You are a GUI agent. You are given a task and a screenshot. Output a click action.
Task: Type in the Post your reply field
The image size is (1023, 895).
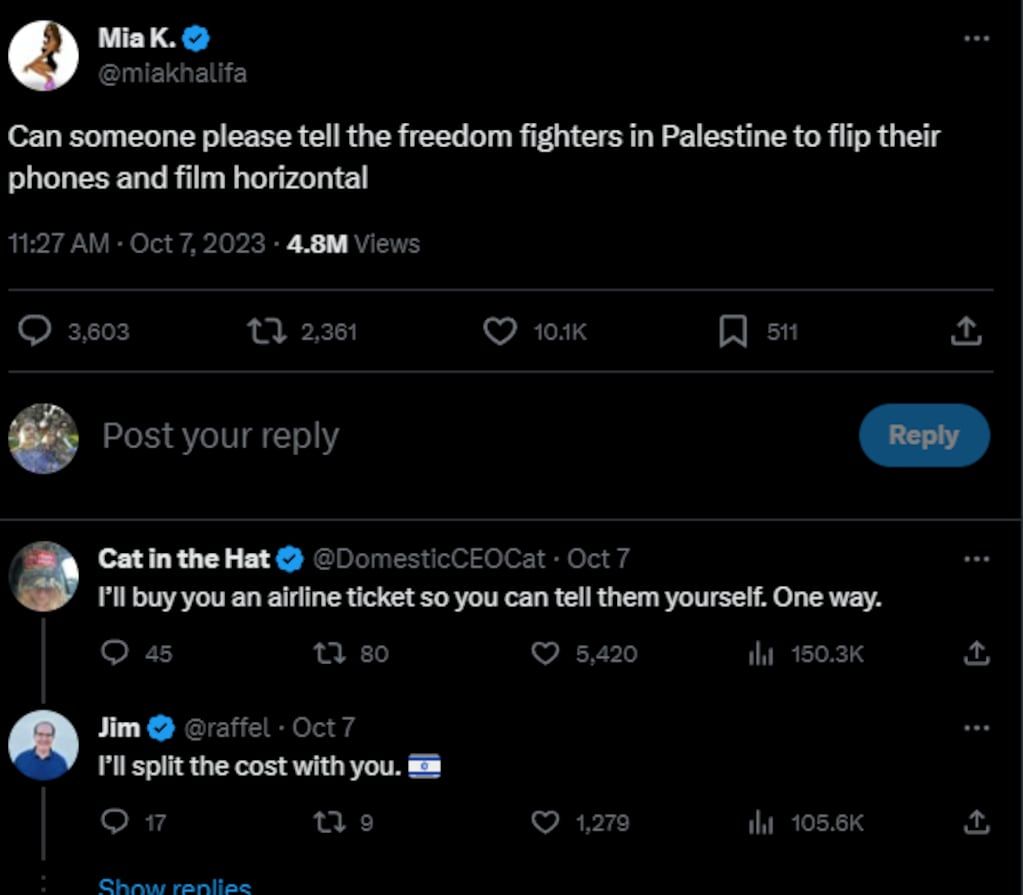pyautogui.click(x=400, y=436)
